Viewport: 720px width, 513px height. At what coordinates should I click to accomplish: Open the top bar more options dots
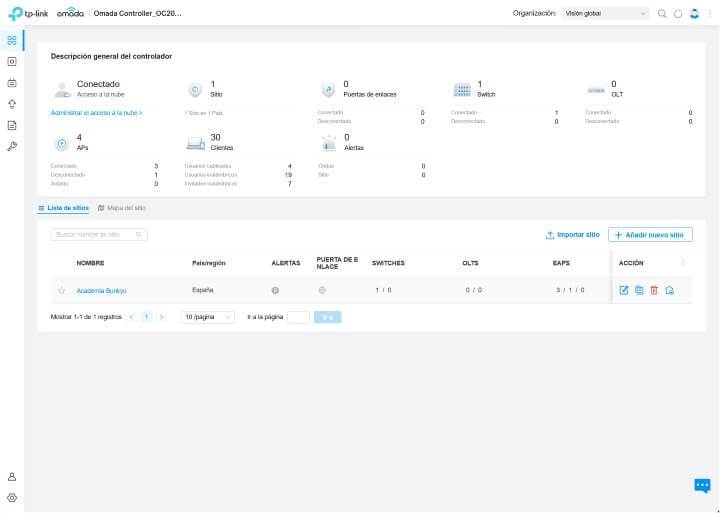coord(710,14)
